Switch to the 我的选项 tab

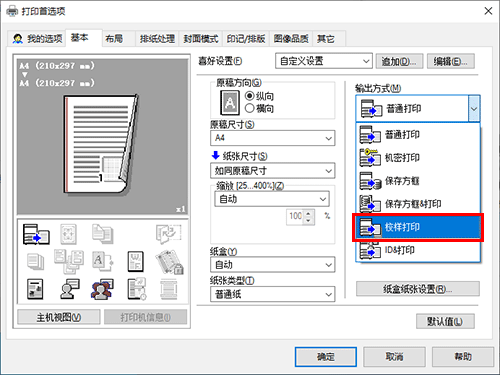[x=37, y=39]
